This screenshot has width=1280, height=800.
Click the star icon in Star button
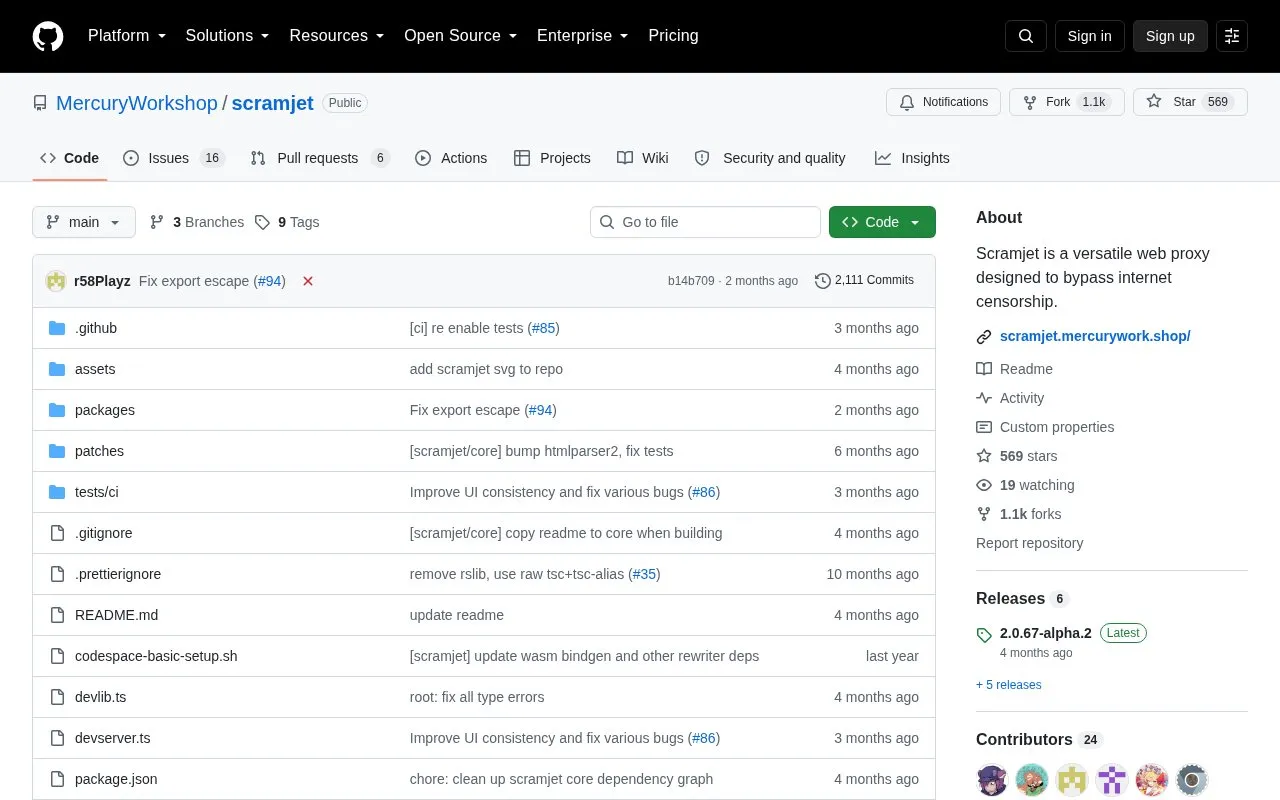tap(1154, 102)
